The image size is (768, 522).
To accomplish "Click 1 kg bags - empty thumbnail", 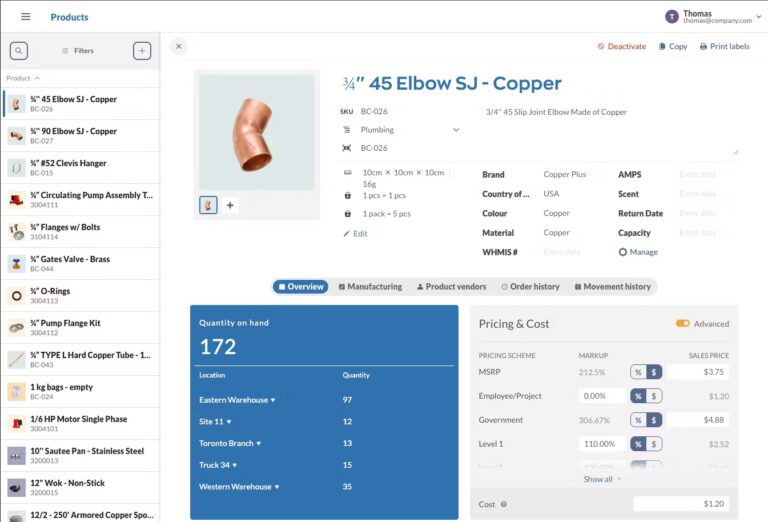I will [17, 392].
